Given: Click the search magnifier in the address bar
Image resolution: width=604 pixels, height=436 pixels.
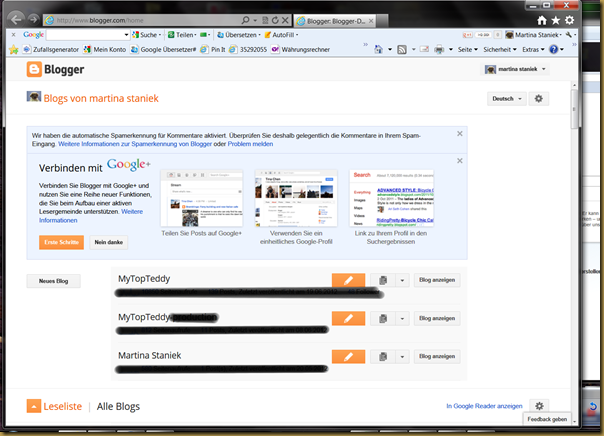Looking at the screenshot, I should point(245,20).
